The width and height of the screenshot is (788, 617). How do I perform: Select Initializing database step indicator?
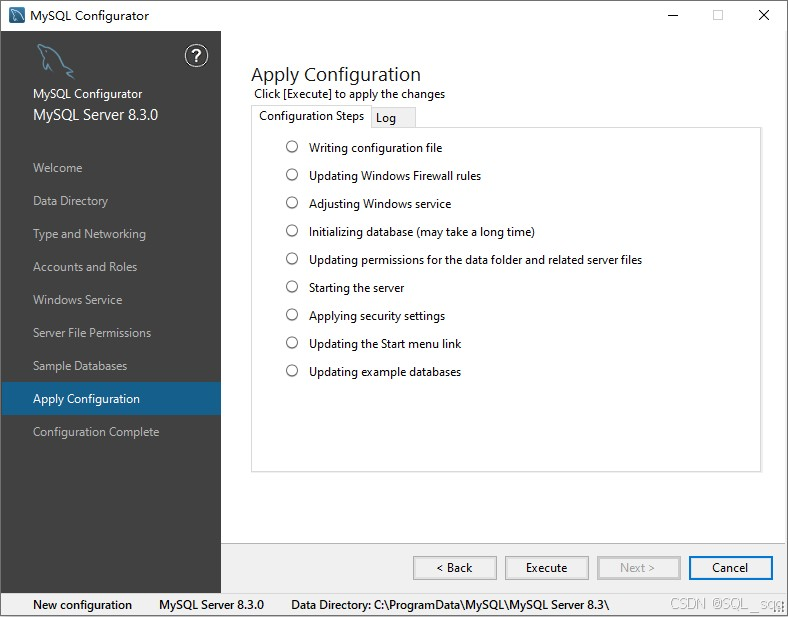tap(292, 231)
